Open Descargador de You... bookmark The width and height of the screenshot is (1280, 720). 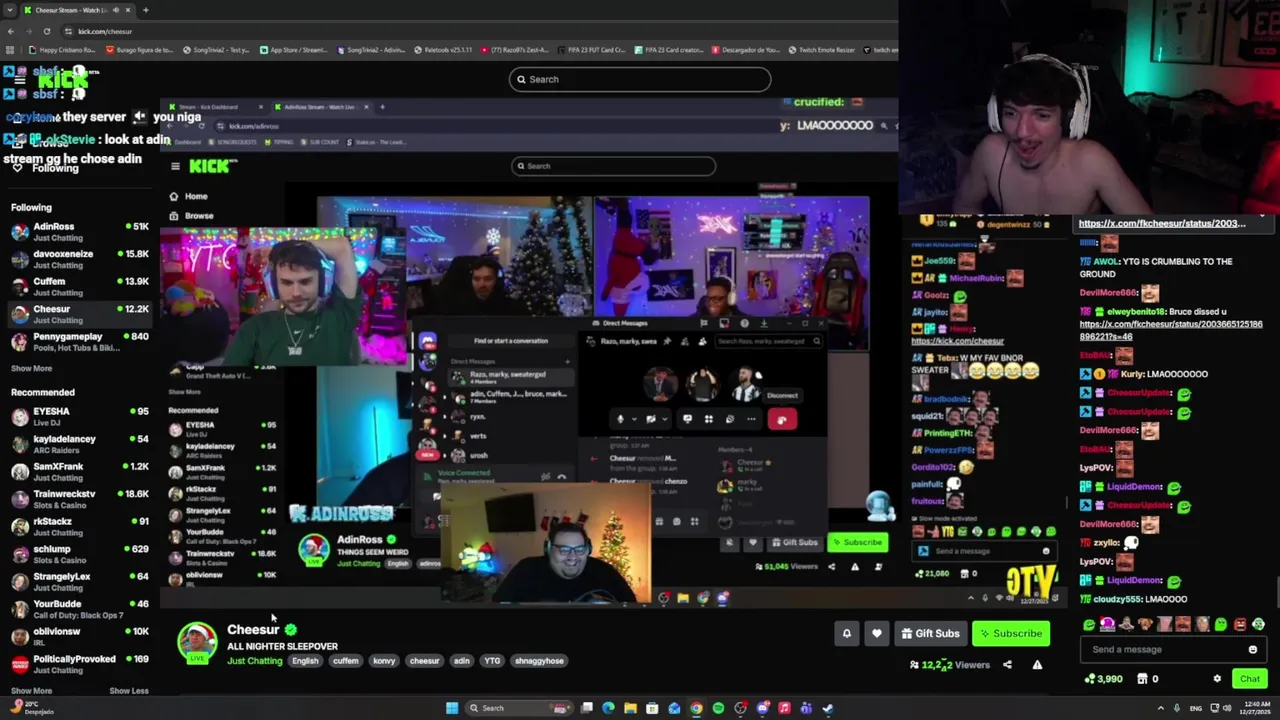[745, 50]
